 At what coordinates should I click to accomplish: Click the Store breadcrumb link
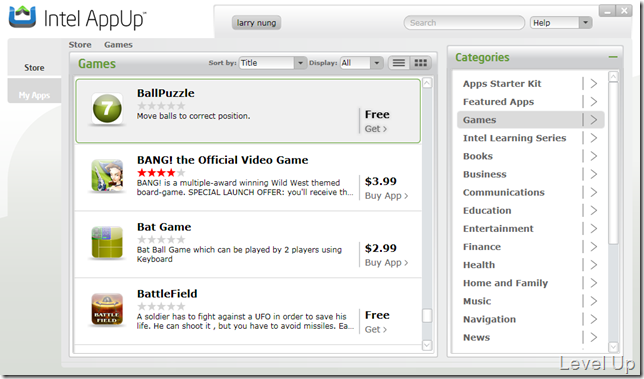coord(80,45)
